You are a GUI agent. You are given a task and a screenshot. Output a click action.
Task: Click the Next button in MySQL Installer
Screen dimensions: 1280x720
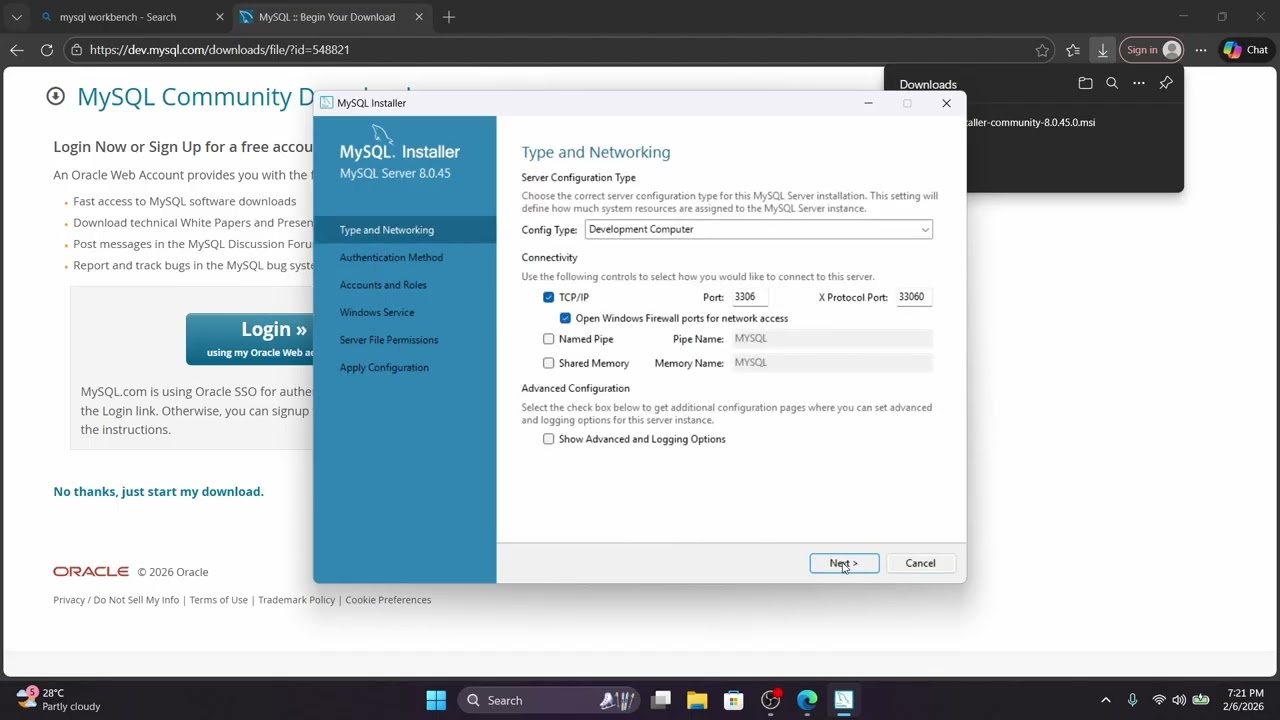844,563
